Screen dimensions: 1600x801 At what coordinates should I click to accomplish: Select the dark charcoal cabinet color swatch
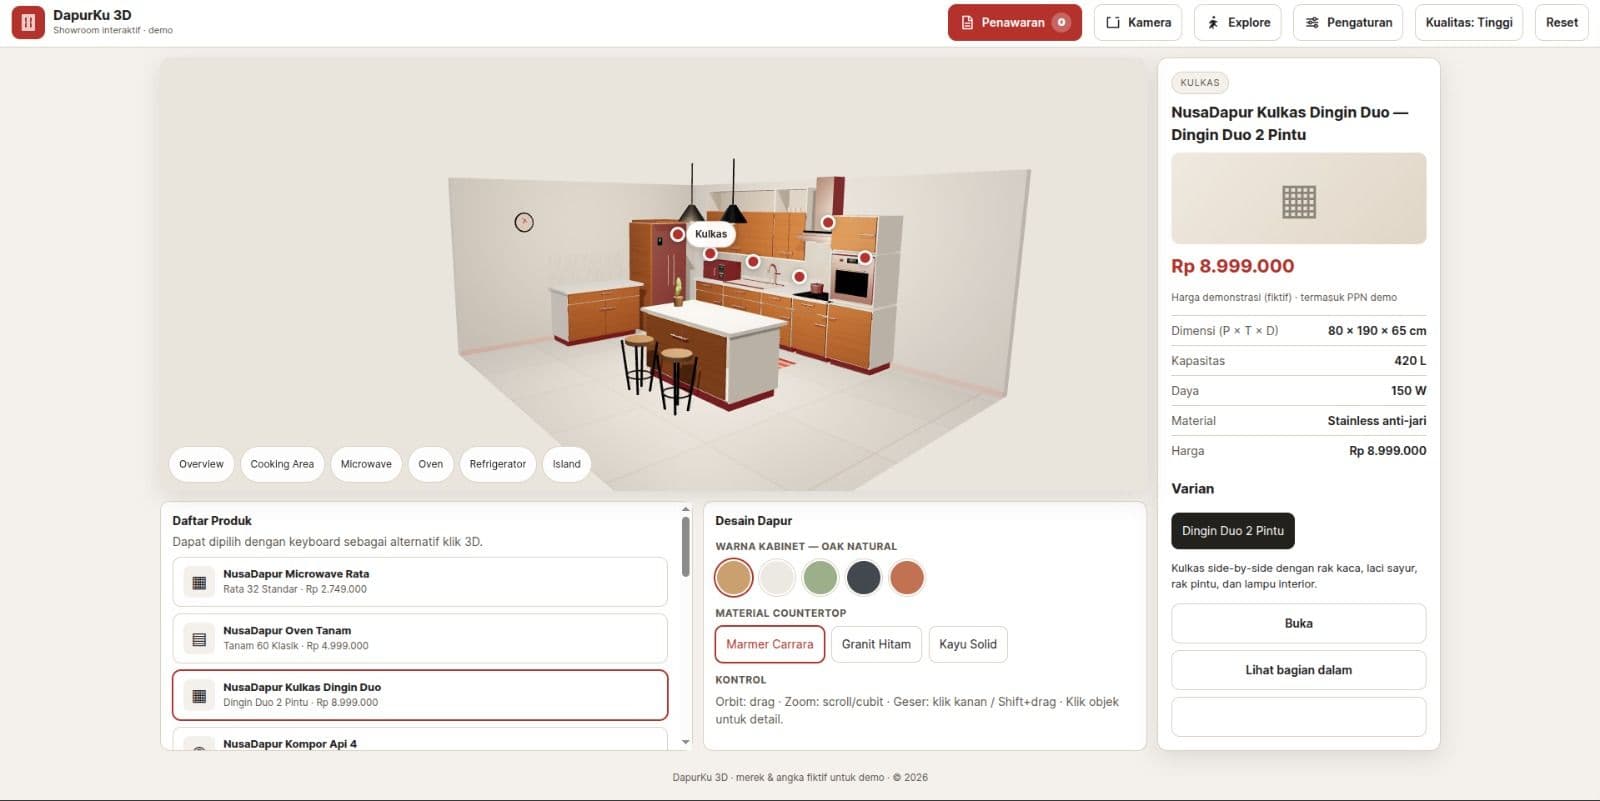[x=863, y=577]
